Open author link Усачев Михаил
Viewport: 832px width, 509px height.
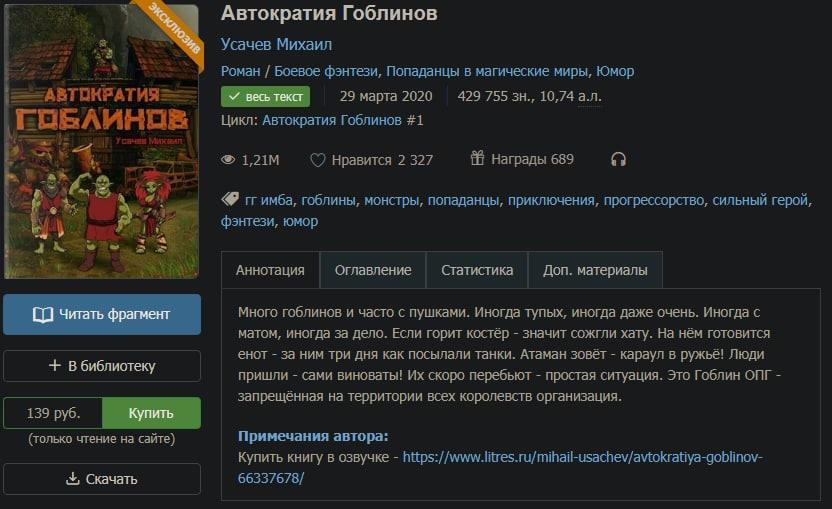coord(276,44)
